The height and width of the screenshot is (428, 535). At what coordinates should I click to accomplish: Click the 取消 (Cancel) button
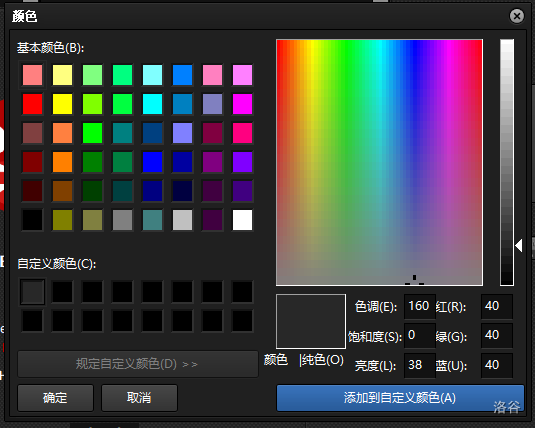coord(139,398)
